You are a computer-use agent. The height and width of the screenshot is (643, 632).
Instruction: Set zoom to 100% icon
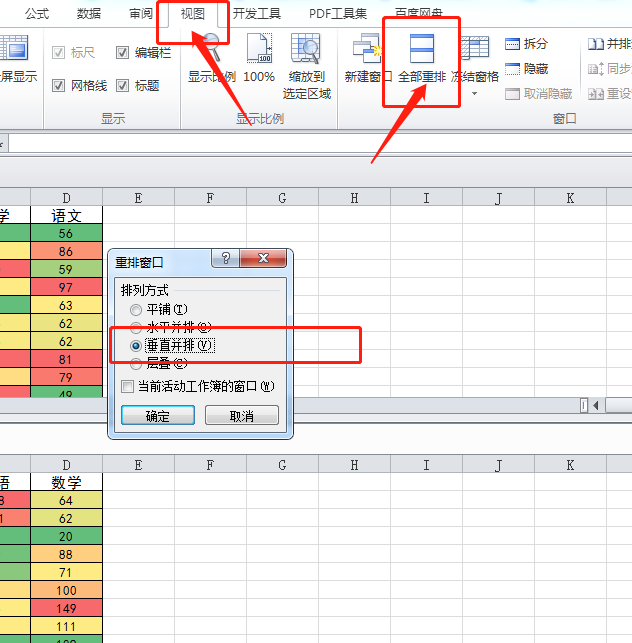259,48
